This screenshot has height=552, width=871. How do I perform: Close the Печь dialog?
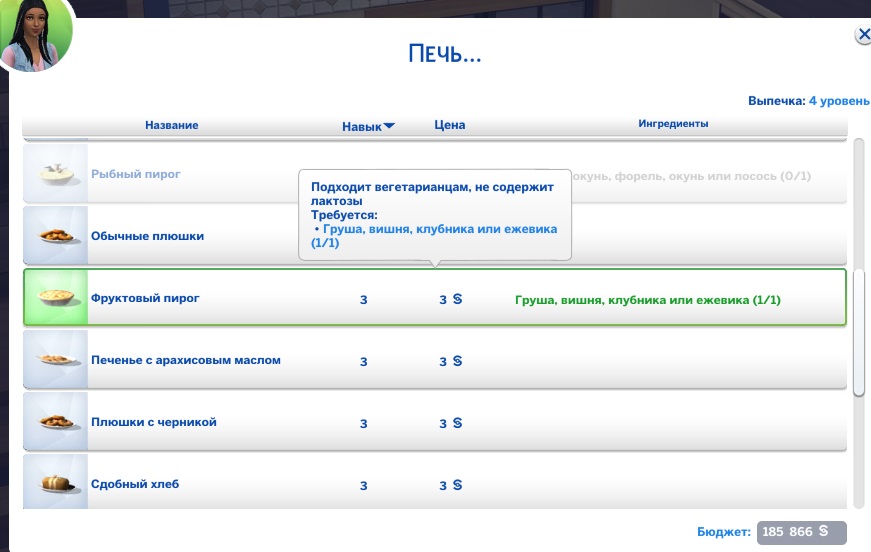(x=863, y=35)
